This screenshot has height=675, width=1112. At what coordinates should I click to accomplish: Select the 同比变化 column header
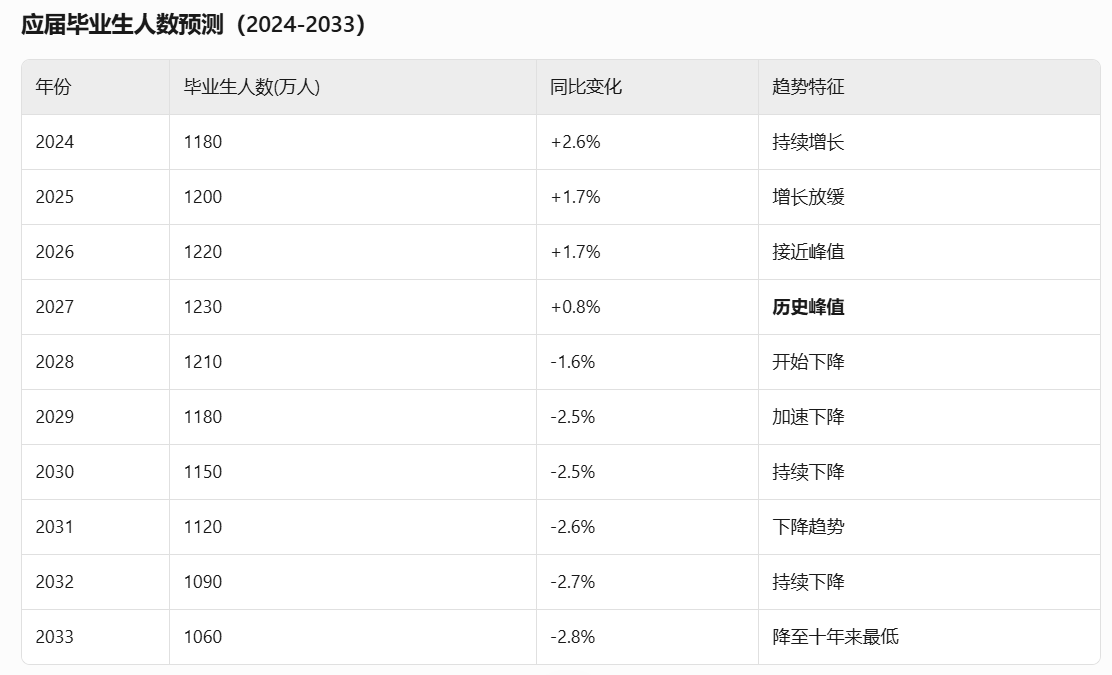(x=586, y=87)
